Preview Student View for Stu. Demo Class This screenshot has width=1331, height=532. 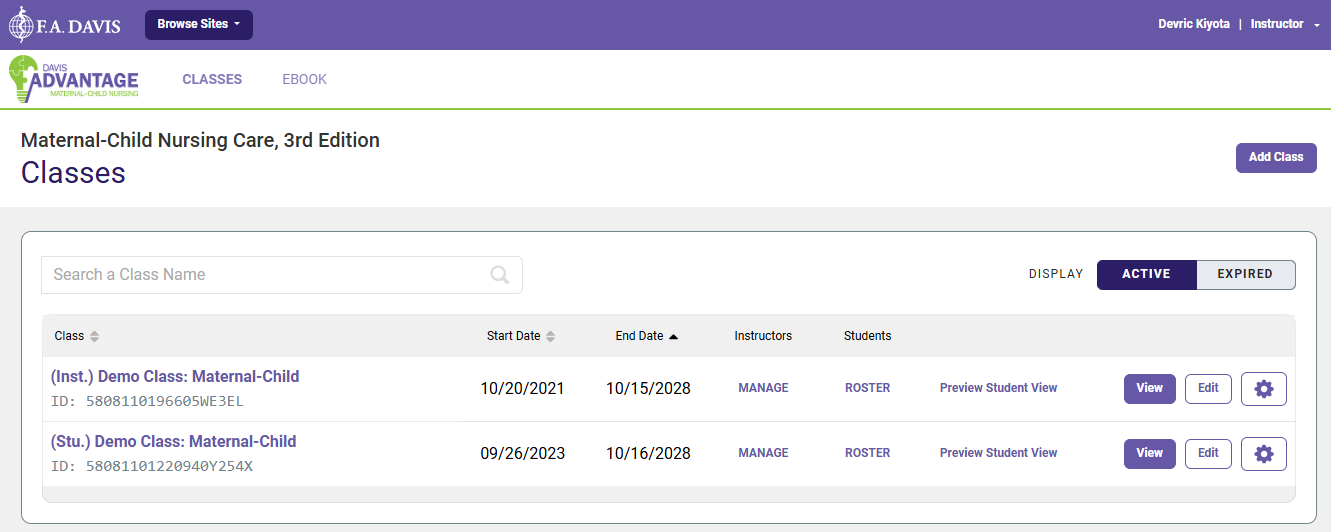998,453
